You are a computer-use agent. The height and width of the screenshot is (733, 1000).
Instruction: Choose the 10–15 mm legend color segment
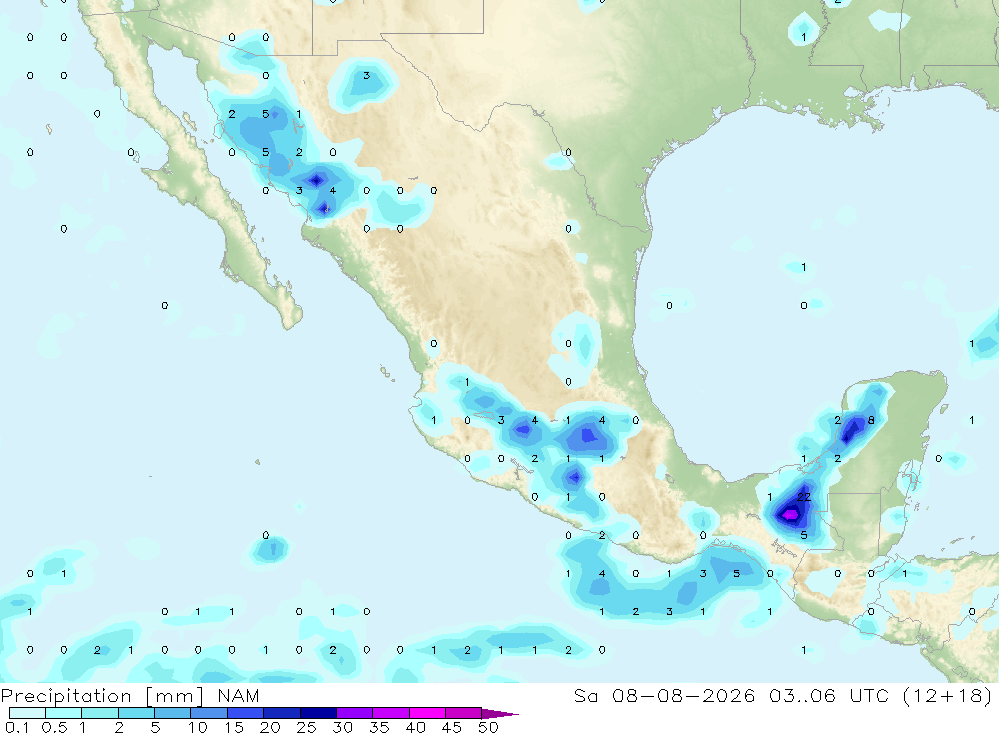click(209, 713)
